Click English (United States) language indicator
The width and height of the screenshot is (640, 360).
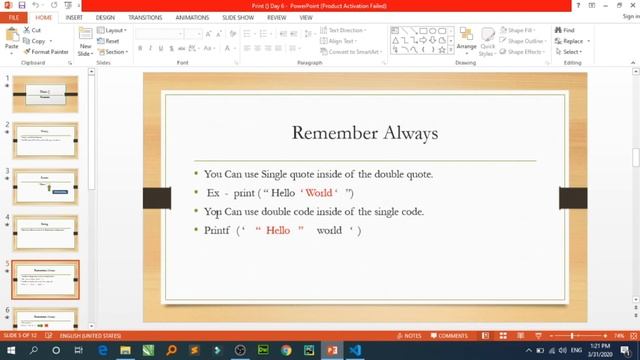90,336
